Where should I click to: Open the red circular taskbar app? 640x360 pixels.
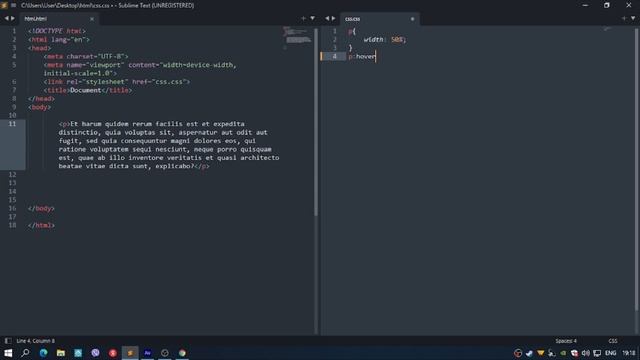pyautogui.click(x=113, y=353)
